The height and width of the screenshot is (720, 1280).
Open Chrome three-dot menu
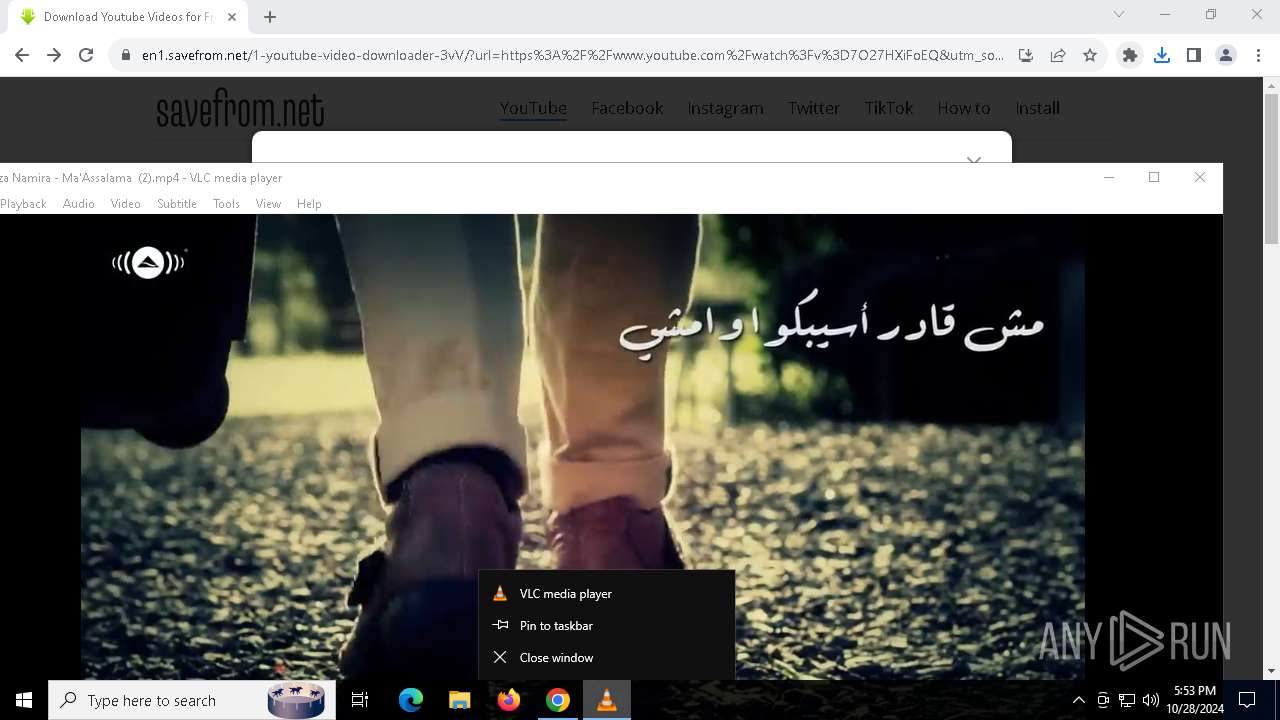(x=1258, y=56)
